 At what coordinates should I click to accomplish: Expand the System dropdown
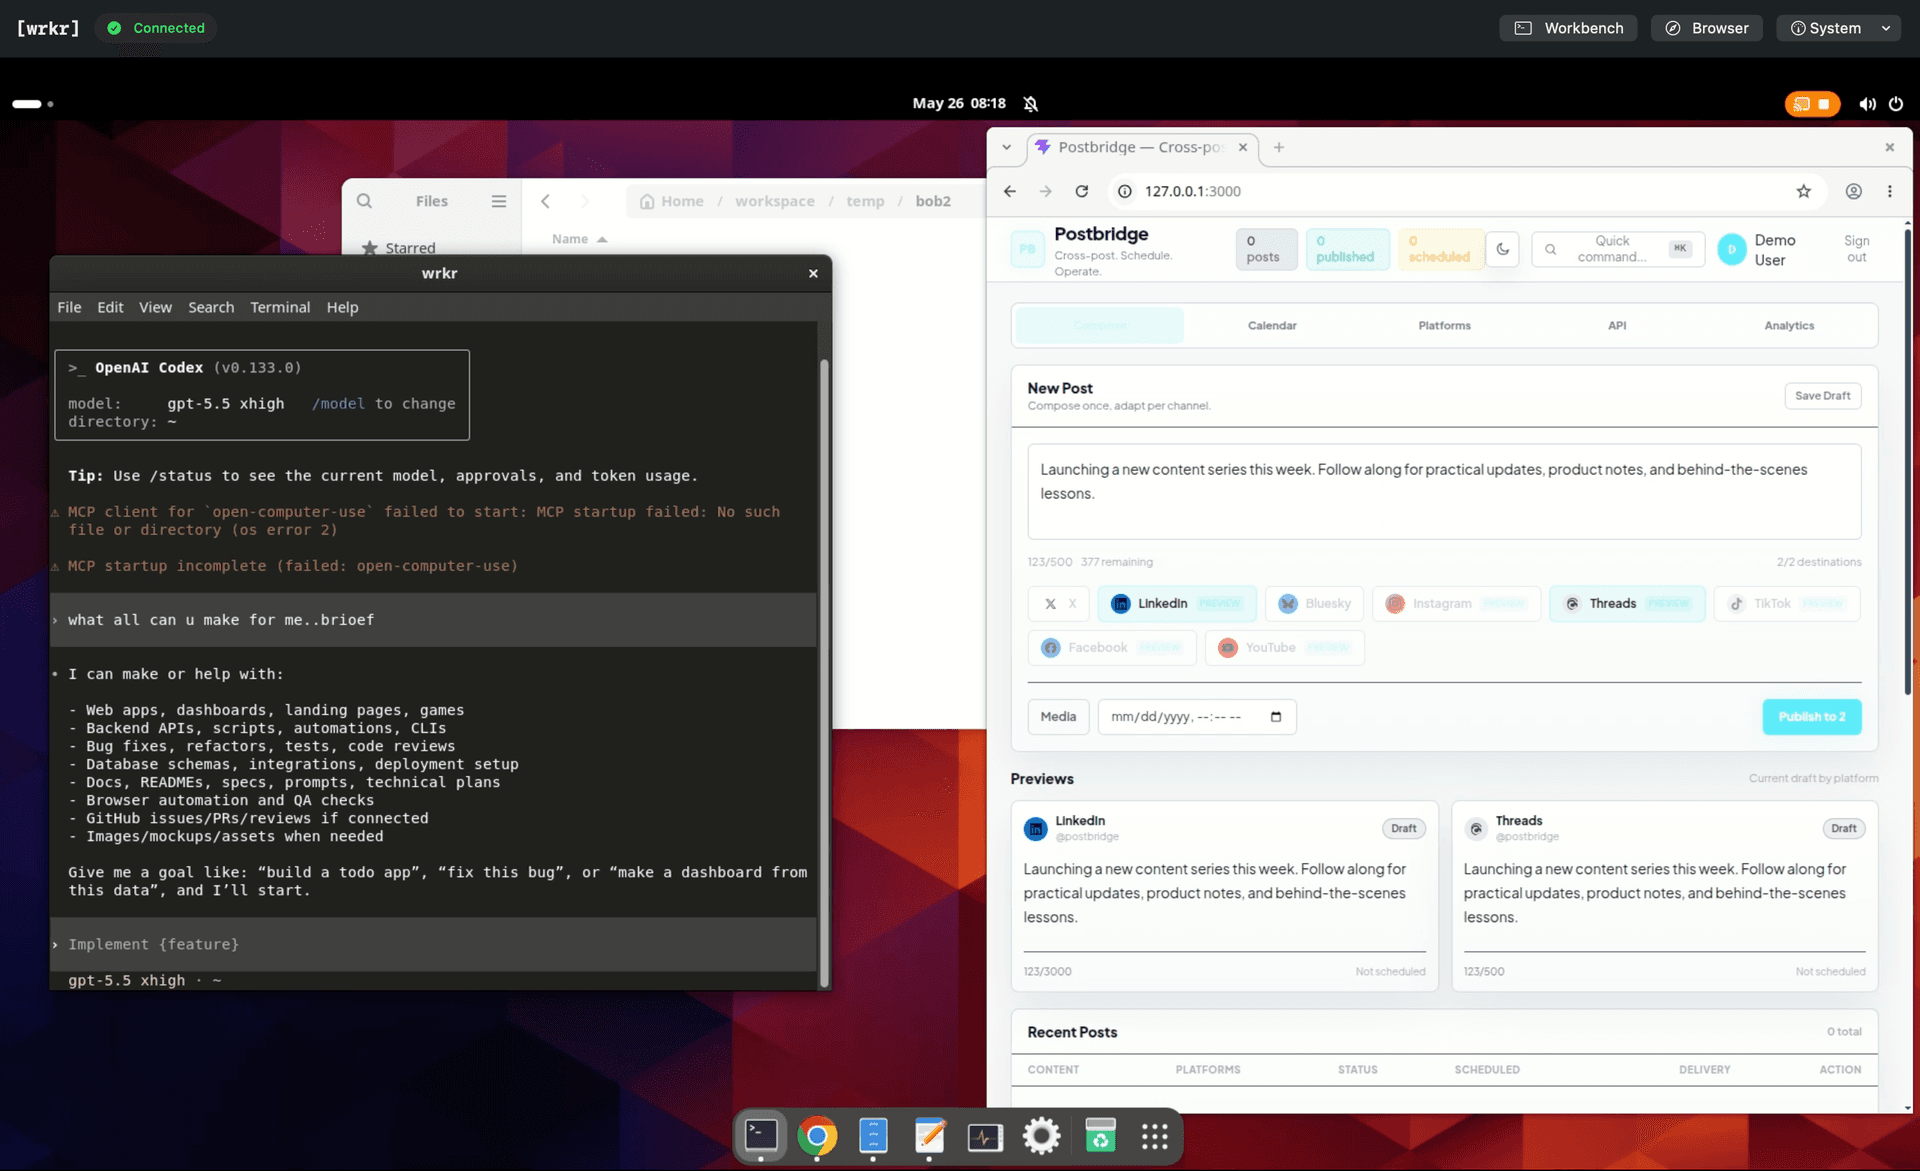tap(1840, 28)
